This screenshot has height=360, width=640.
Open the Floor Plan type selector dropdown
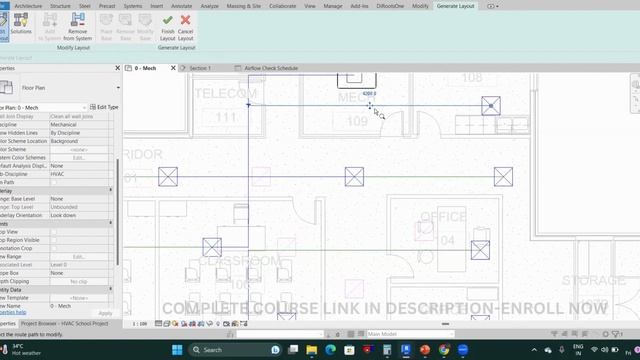(118, 88)
